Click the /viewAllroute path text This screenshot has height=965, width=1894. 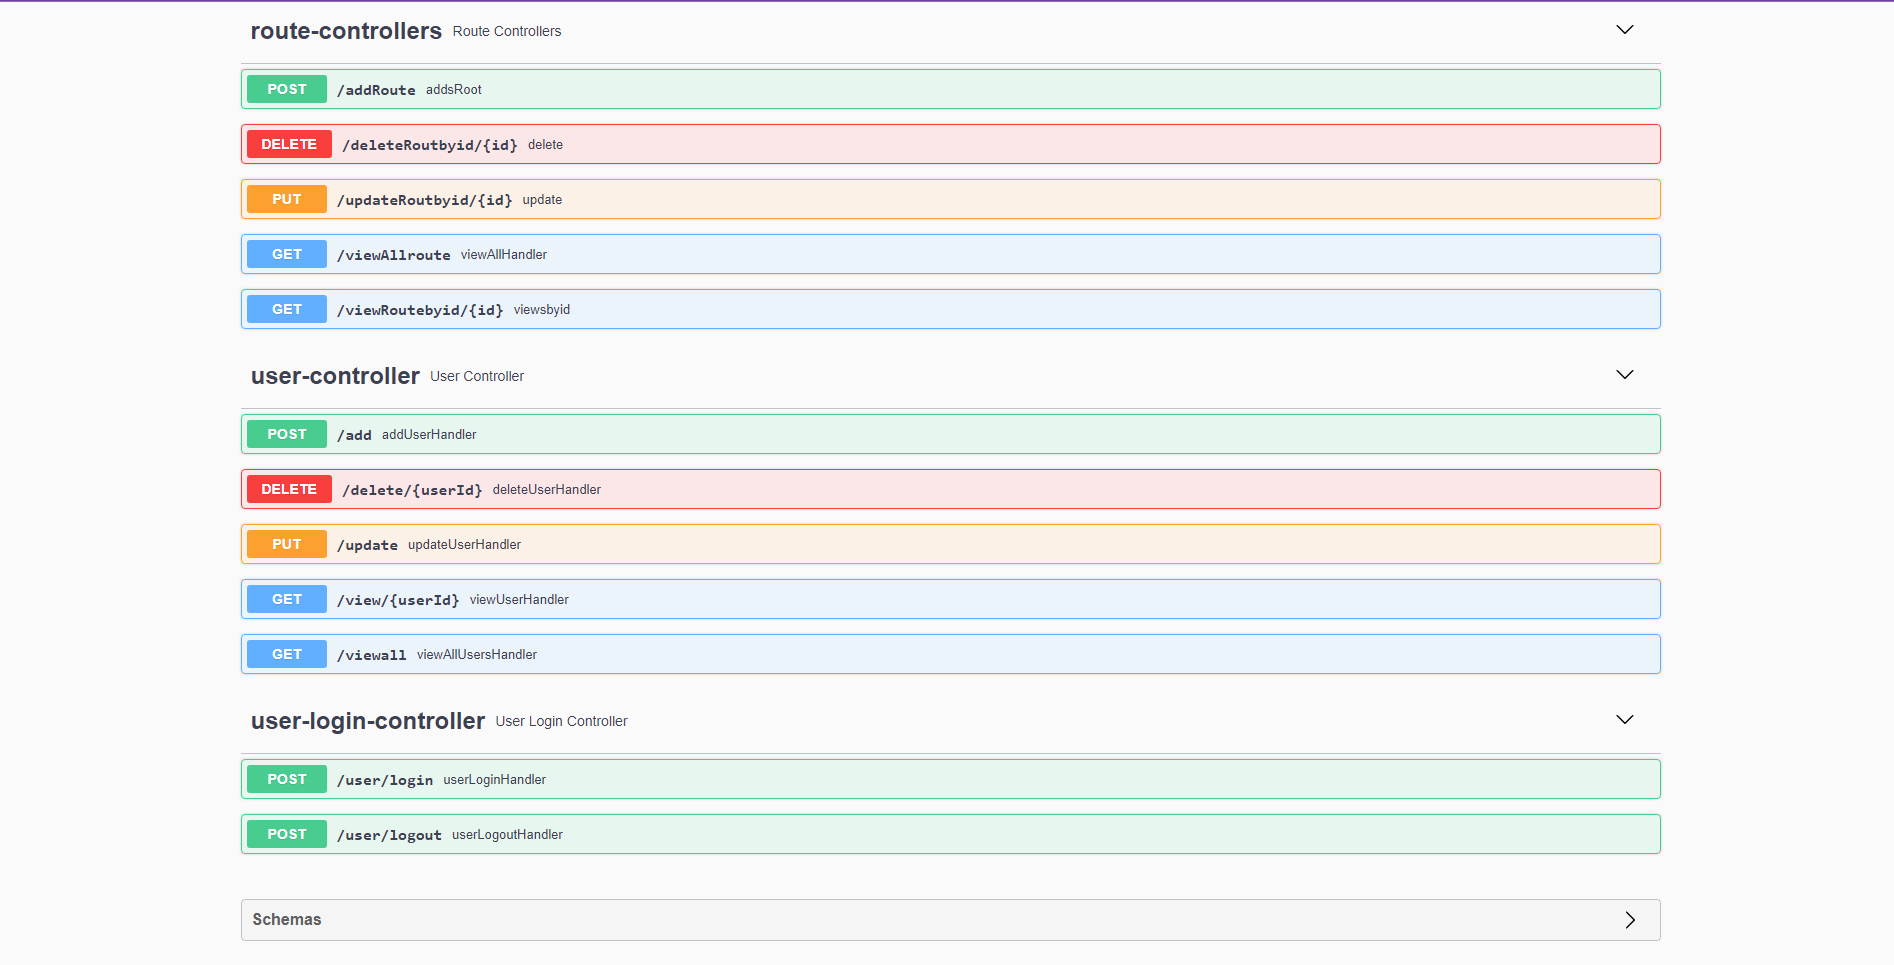coord(394,255)
